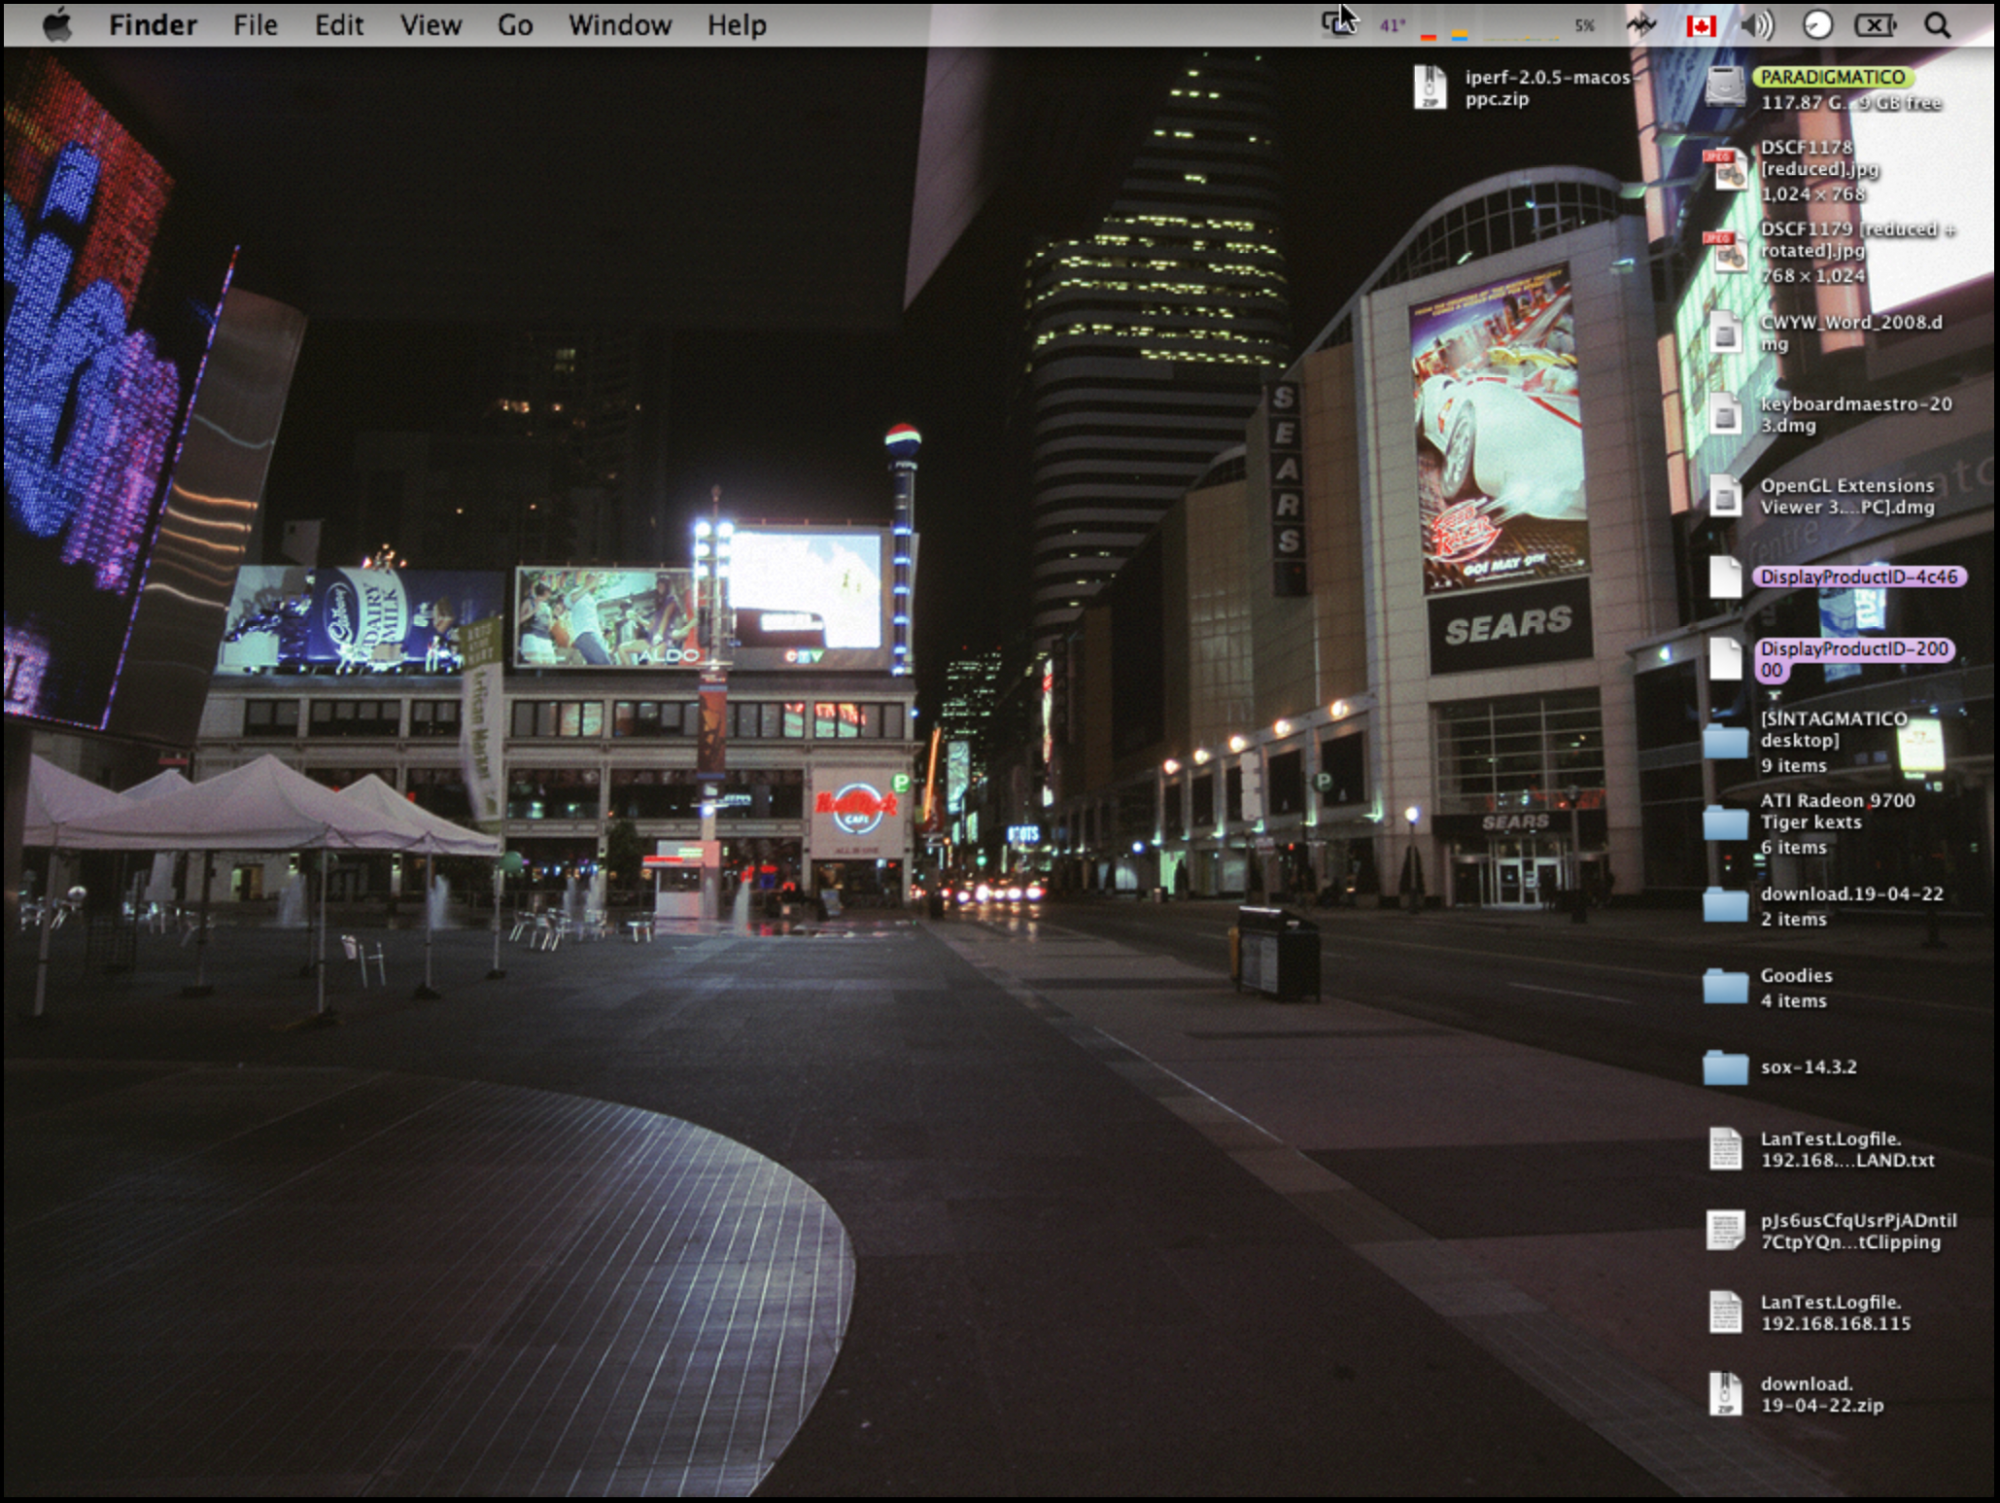
Task: Open the volume speaker menu
Action: point(1757,25)
